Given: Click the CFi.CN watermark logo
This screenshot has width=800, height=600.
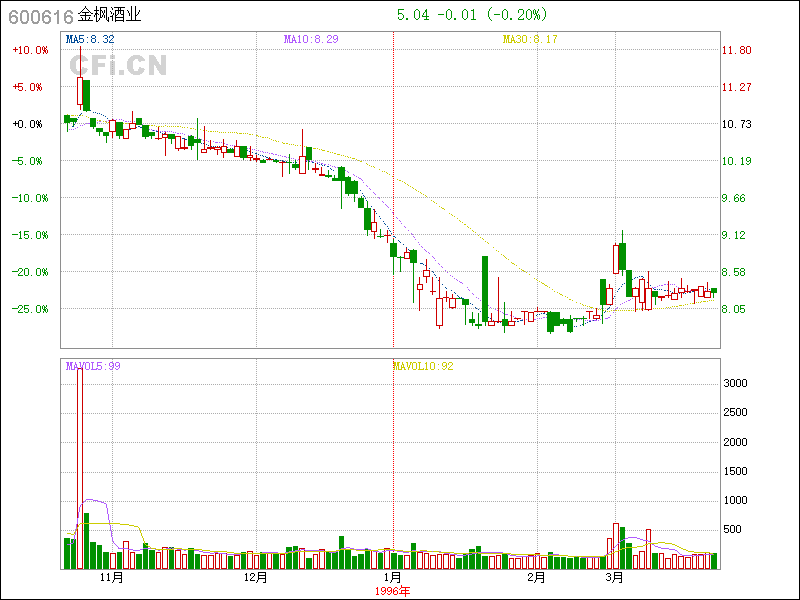Looking at the screenshot, I should [x=118, y=65].
